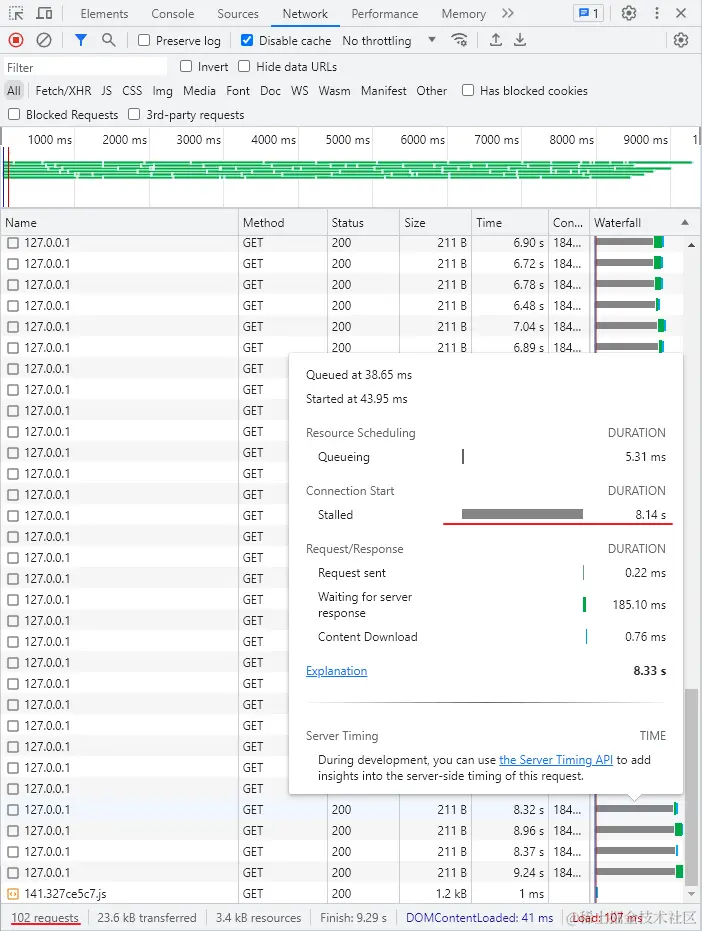The image size is (702, 931).
Task: Click scrollbar up arrow in request list
Action: (691, 245)
